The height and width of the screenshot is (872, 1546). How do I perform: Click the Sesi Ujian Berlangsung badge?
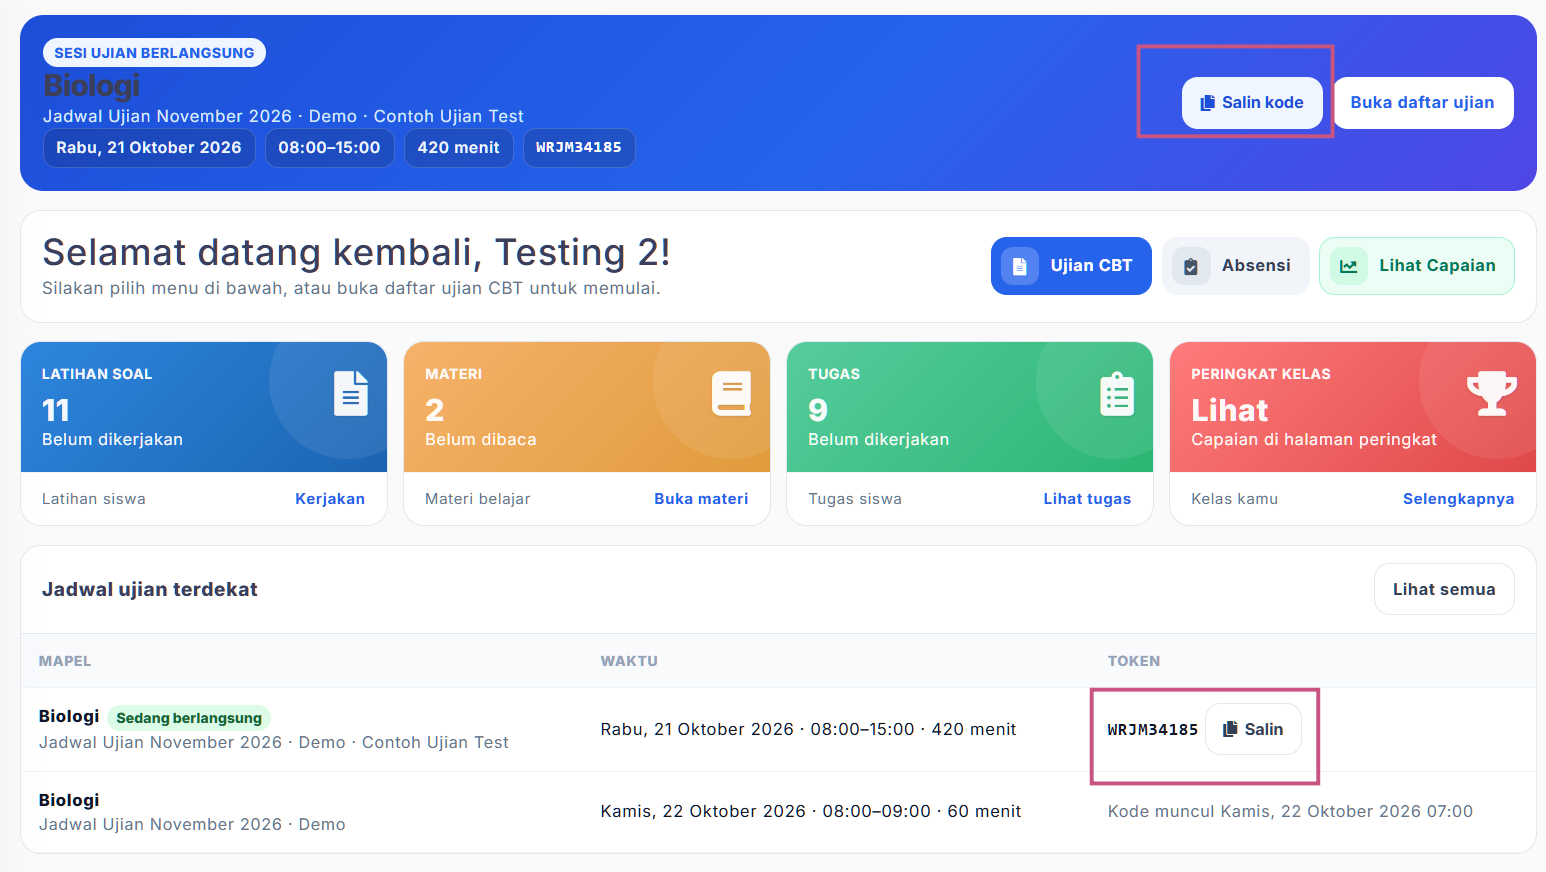pos(154,53)
